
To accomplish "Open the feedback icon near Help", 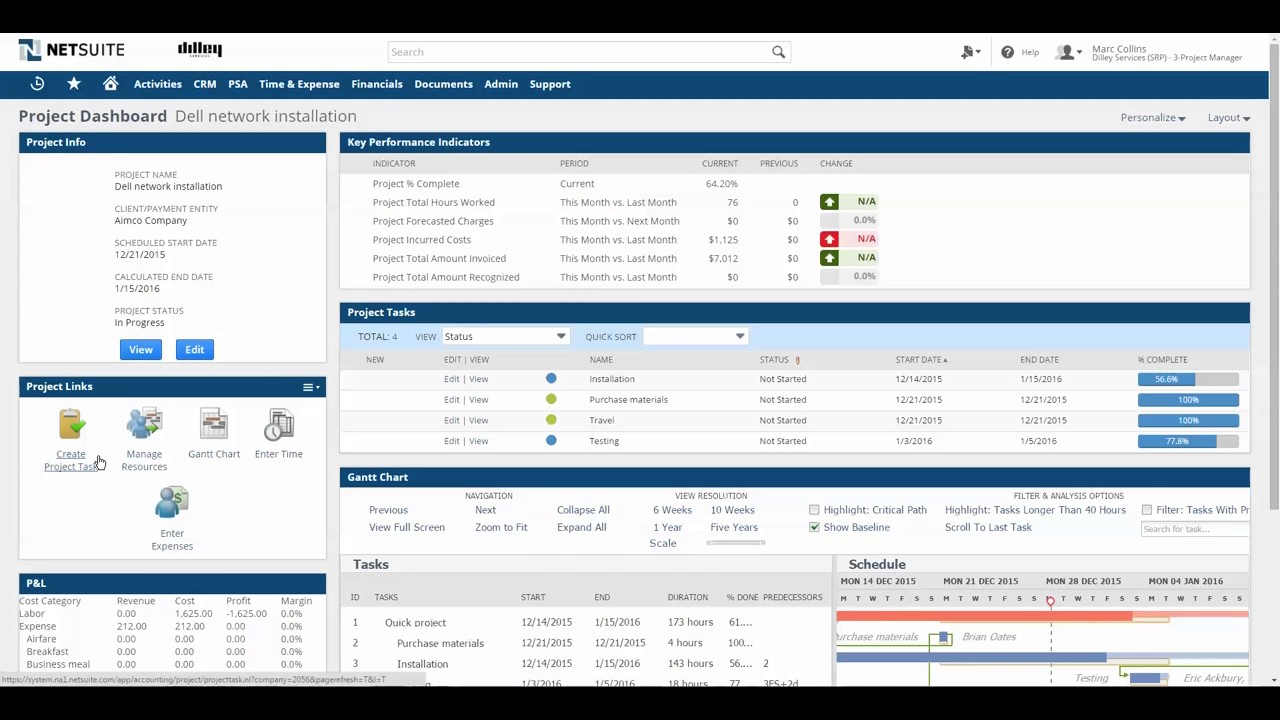I will point(969,52).
